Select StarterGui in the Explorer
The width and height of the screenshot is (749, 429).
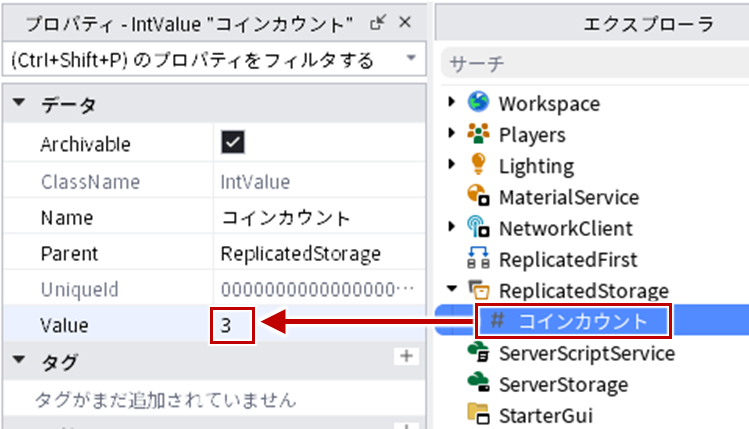pyautogui.click(x=546, y=416)
